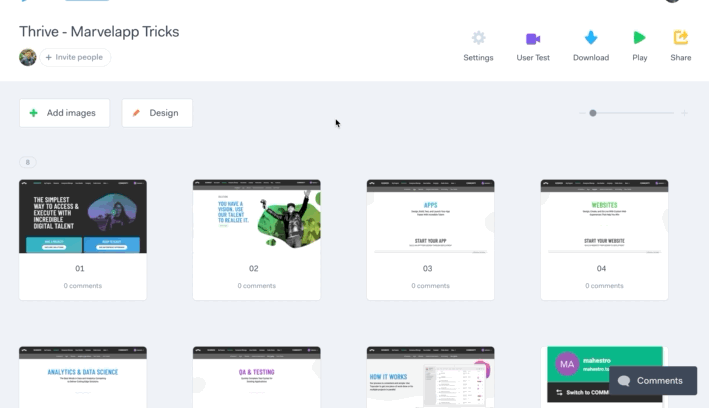Open the Settings gear icon
The height and width of the screenshot is (408, 709).
click(x=478, y=38)
